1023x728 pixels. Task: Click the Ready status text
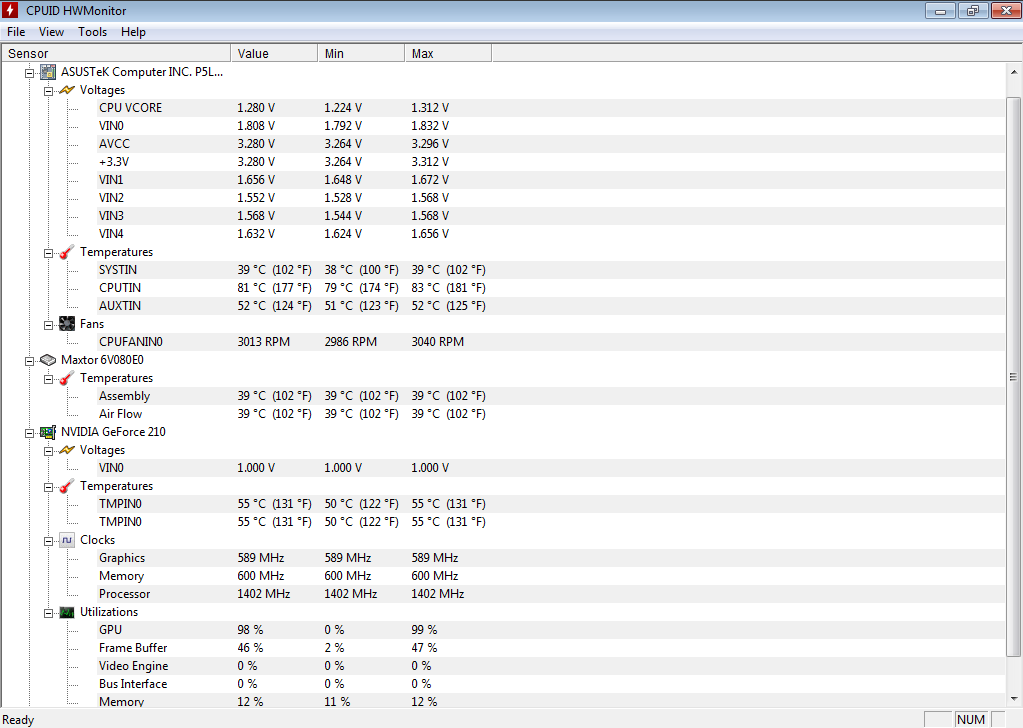click(18, 720)
